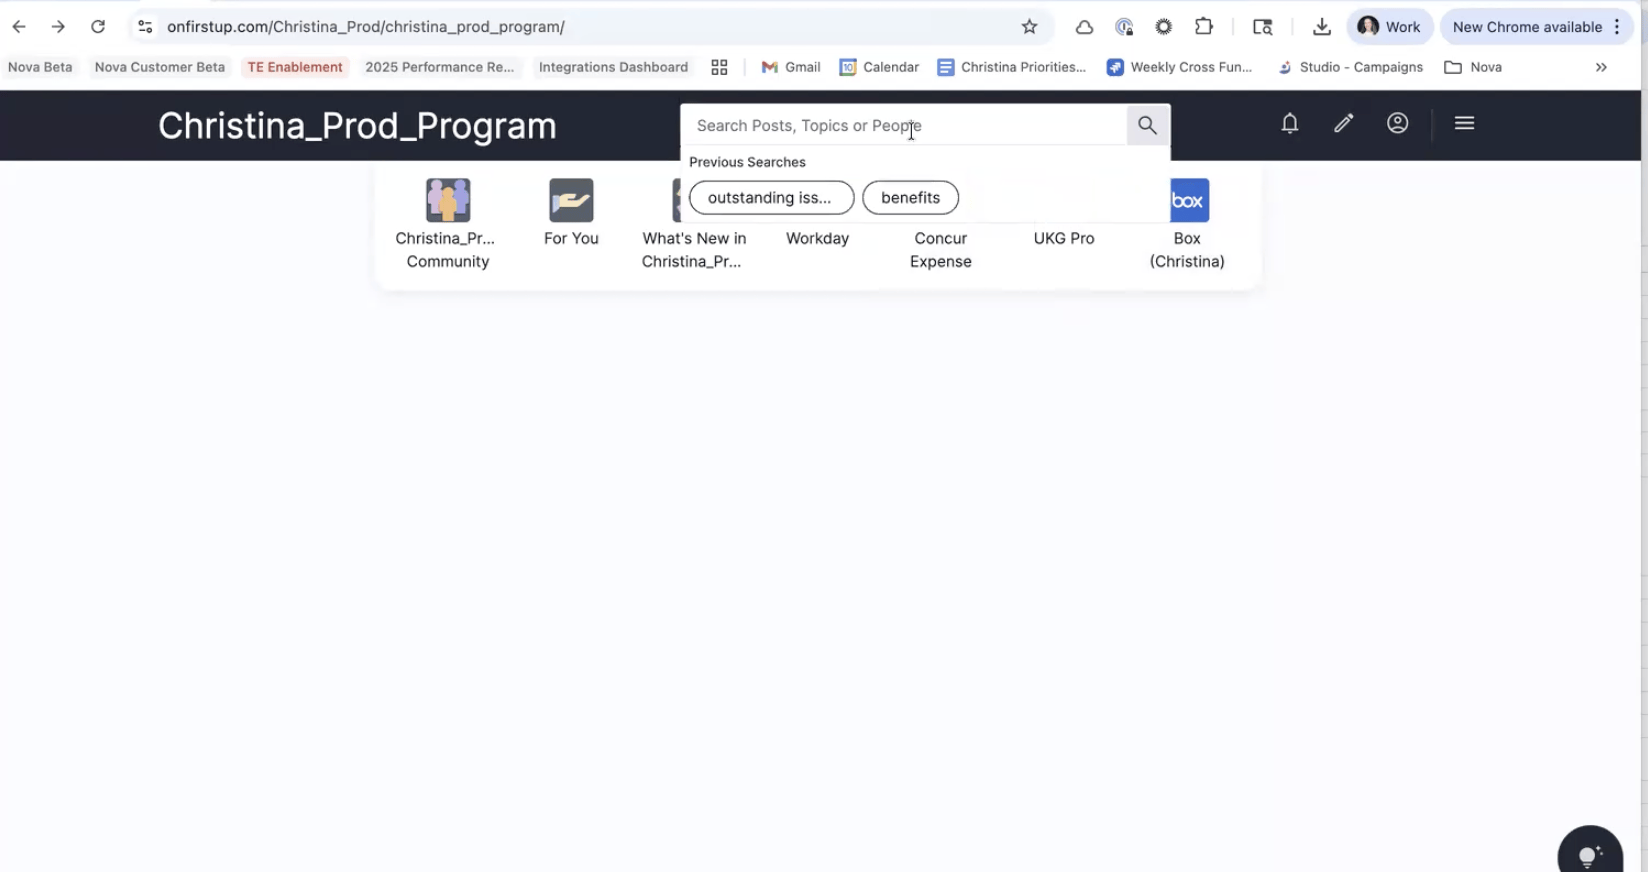This screenshot has height=872, width=1648.
Task: Open 2025 Performance Re... bookmark
Action: 440,67
